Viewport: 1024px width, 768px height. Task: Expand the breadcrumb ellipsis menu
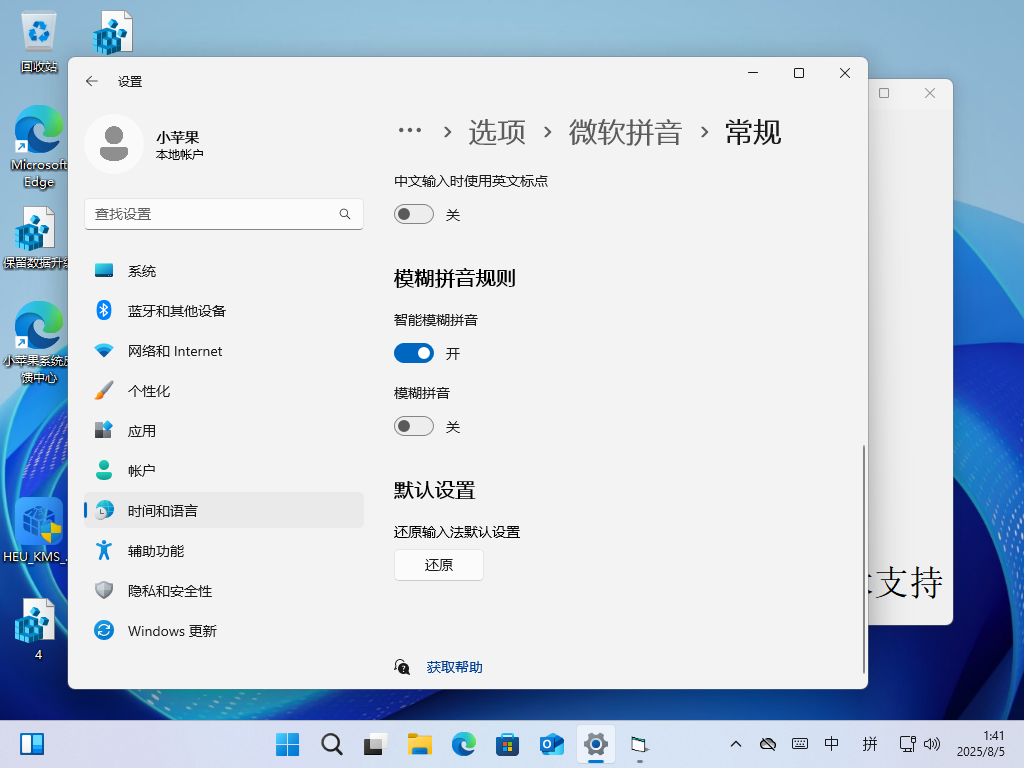pos(410,130)
